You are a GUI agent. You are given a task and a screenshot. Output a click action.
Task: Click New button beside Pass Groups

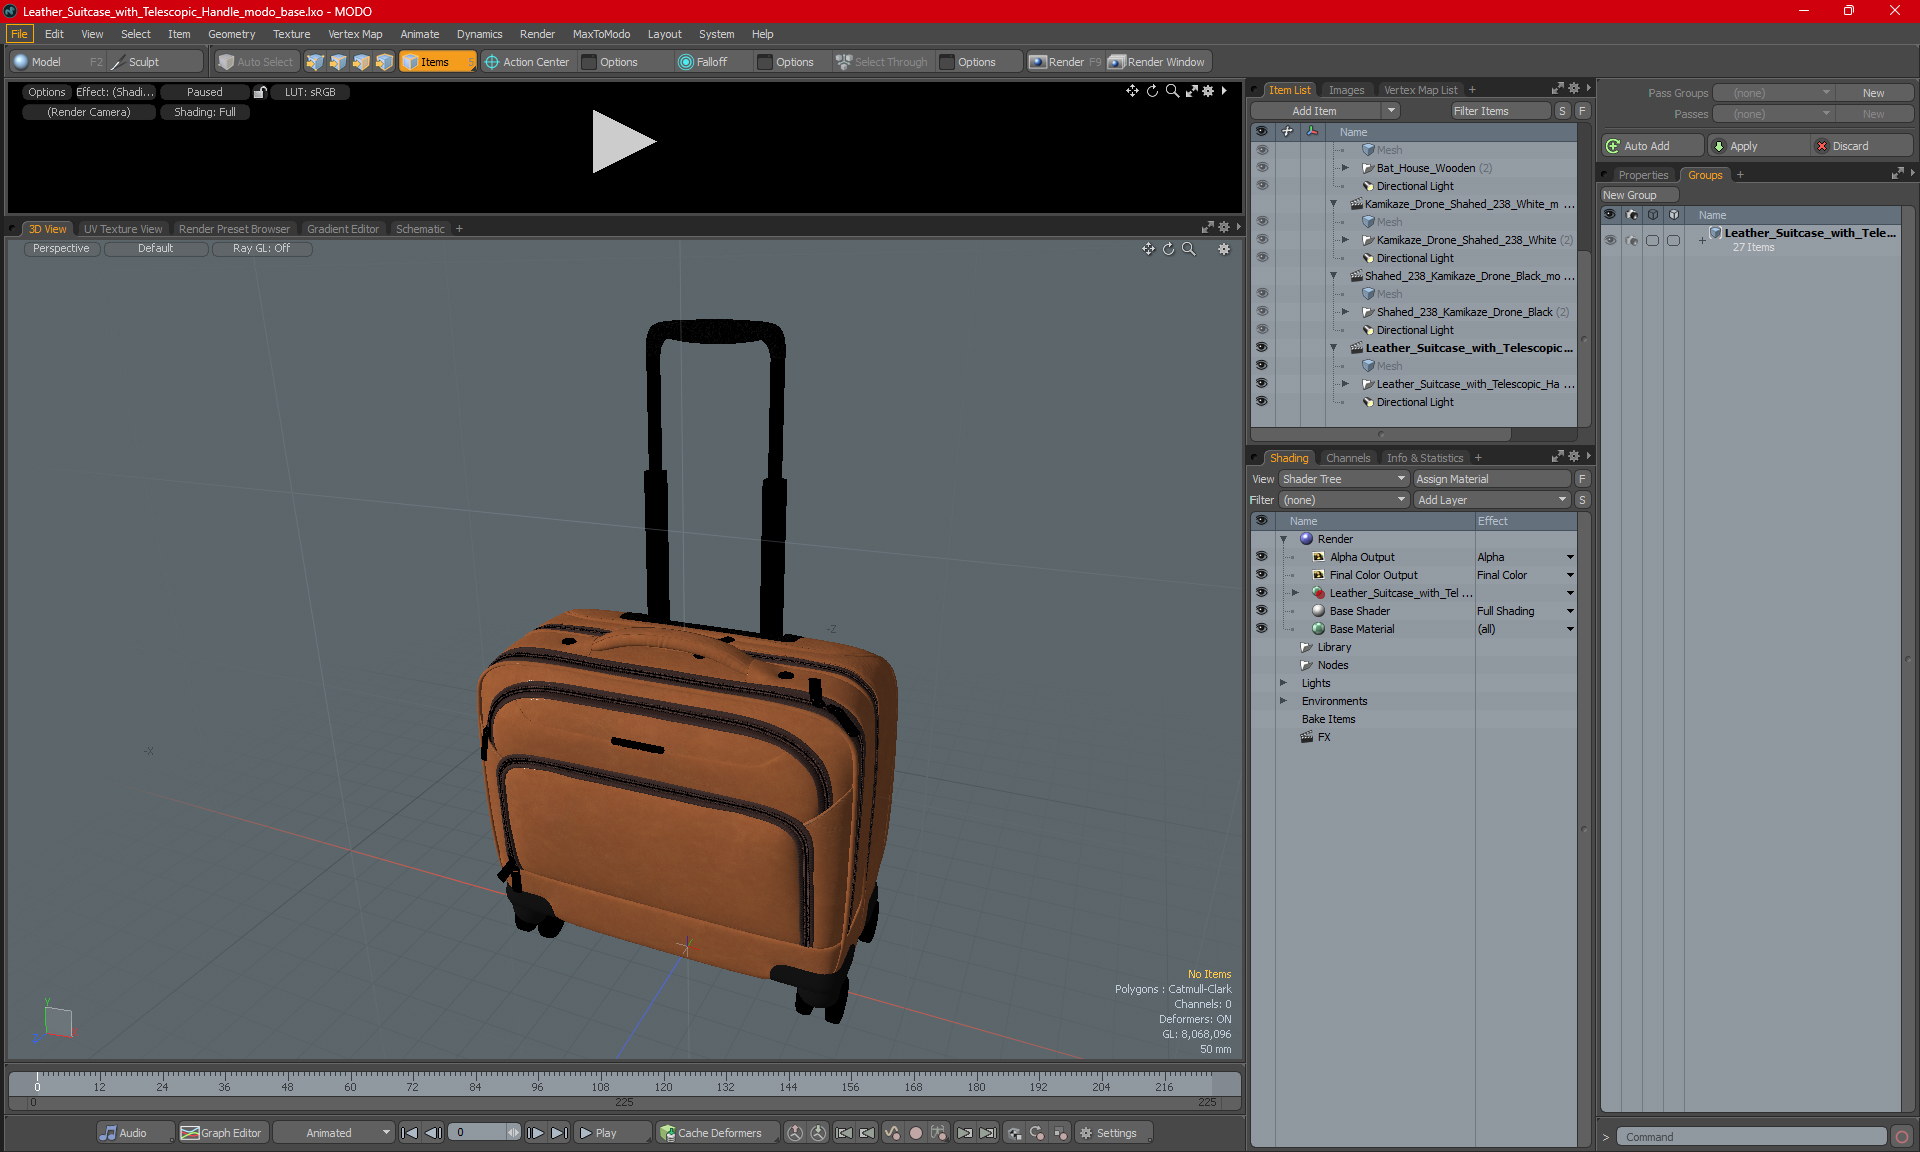pos(1873,93)
